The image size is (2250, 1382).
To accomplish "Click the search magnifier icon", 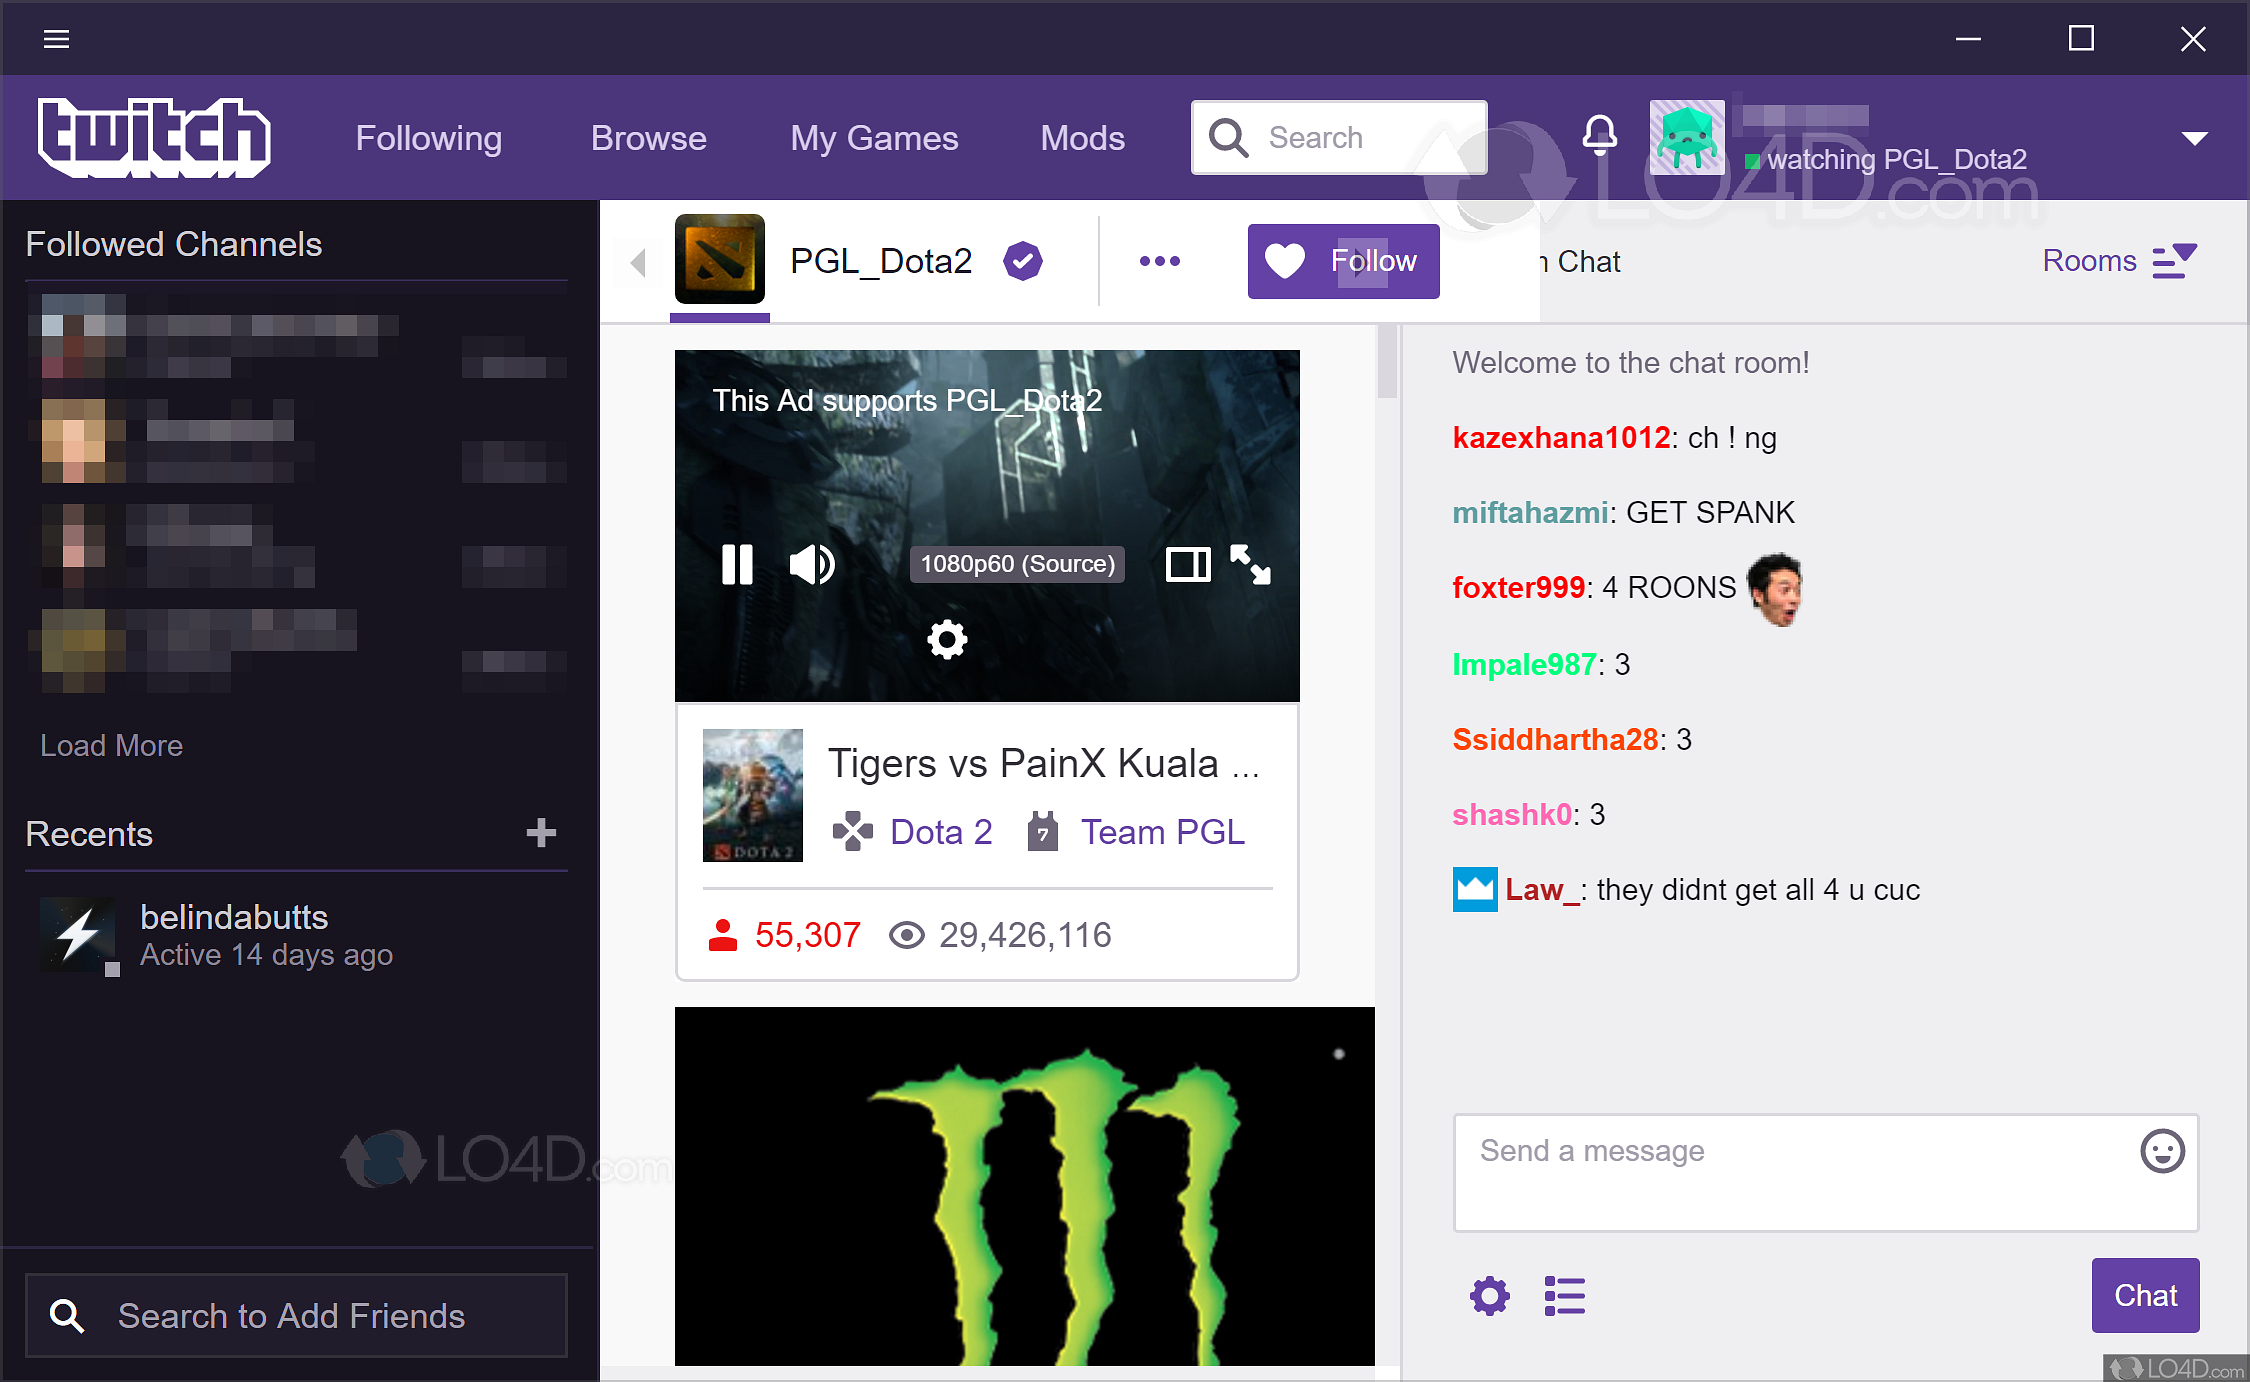I will [x=1228, y=137].
